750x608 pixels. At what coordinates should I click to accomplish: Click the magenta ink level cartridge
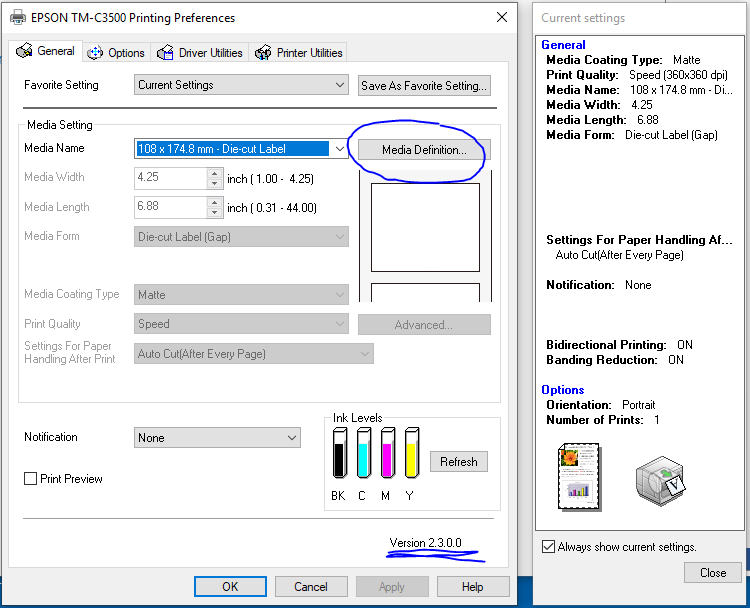387,453
